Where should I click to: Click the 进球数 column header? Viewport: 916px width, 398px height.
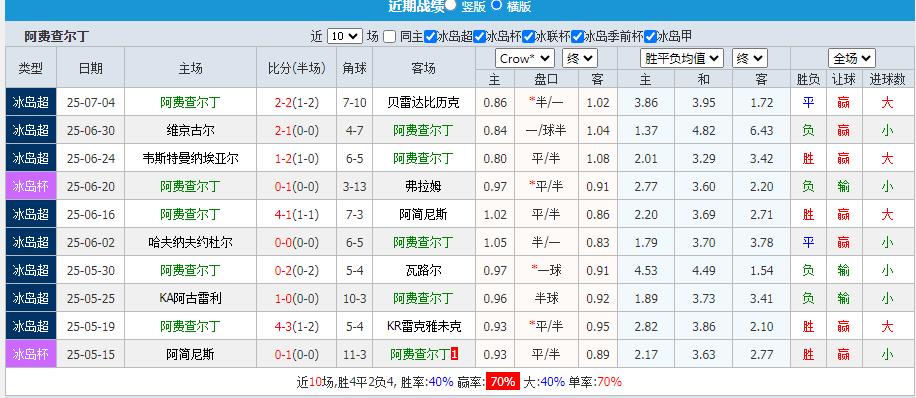pos(887,79)
